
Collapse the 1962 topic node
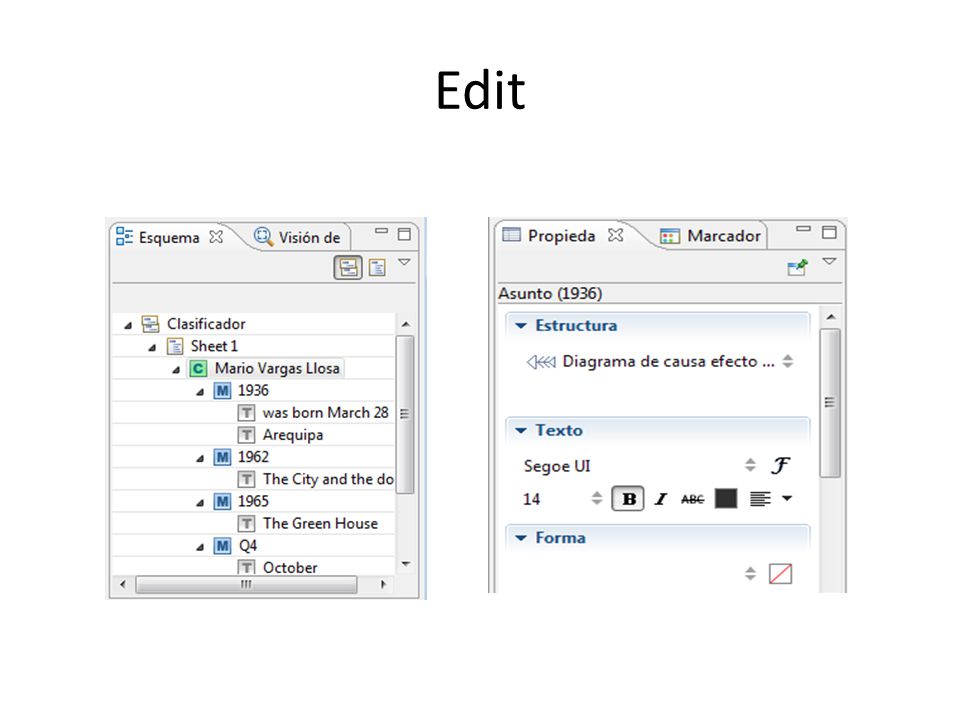(x=200, y=458)
